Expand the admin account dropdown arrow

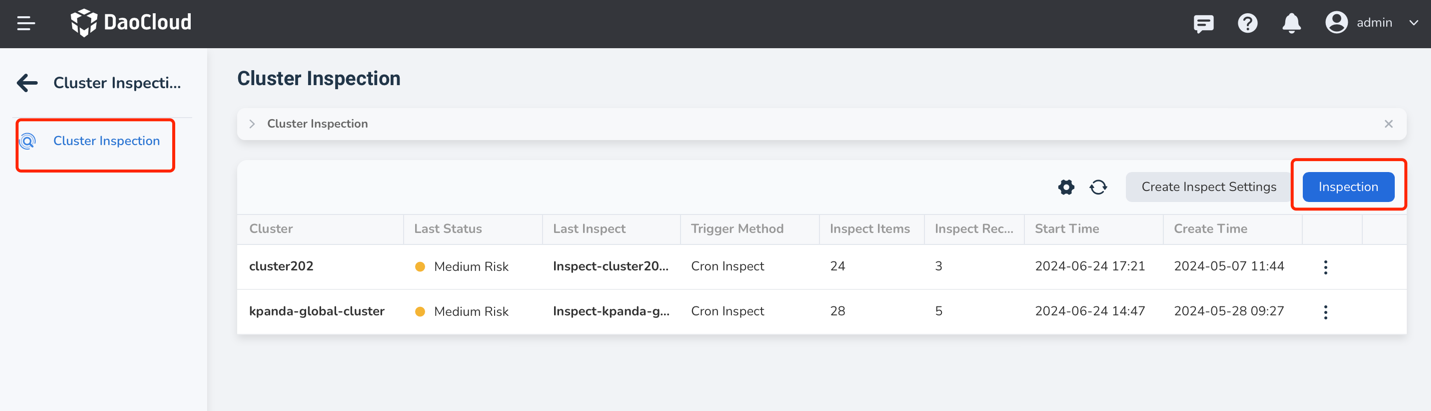[x=1413, y=23]
